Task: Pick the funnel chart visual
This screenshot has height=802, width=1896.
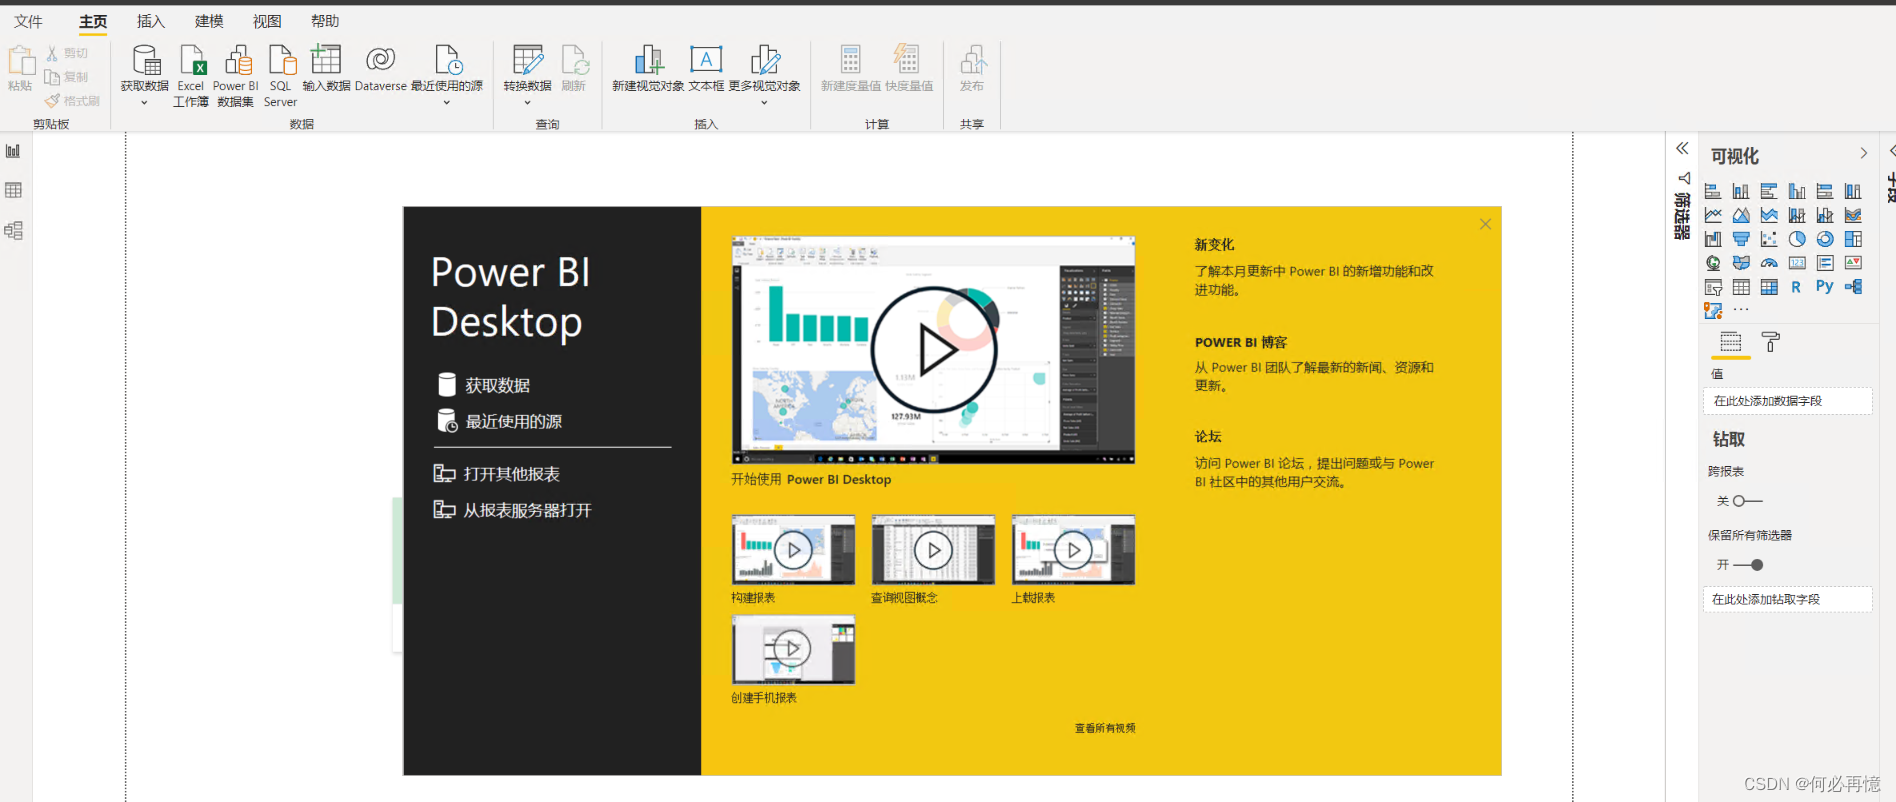Action: 1741,239
